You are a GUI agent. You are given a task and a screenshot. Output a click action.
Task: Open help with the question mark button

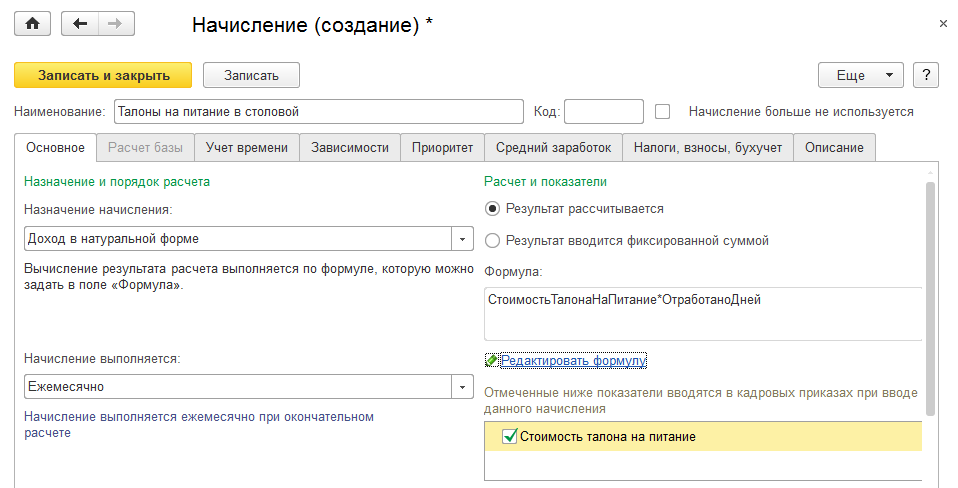[x=926, y=75]
